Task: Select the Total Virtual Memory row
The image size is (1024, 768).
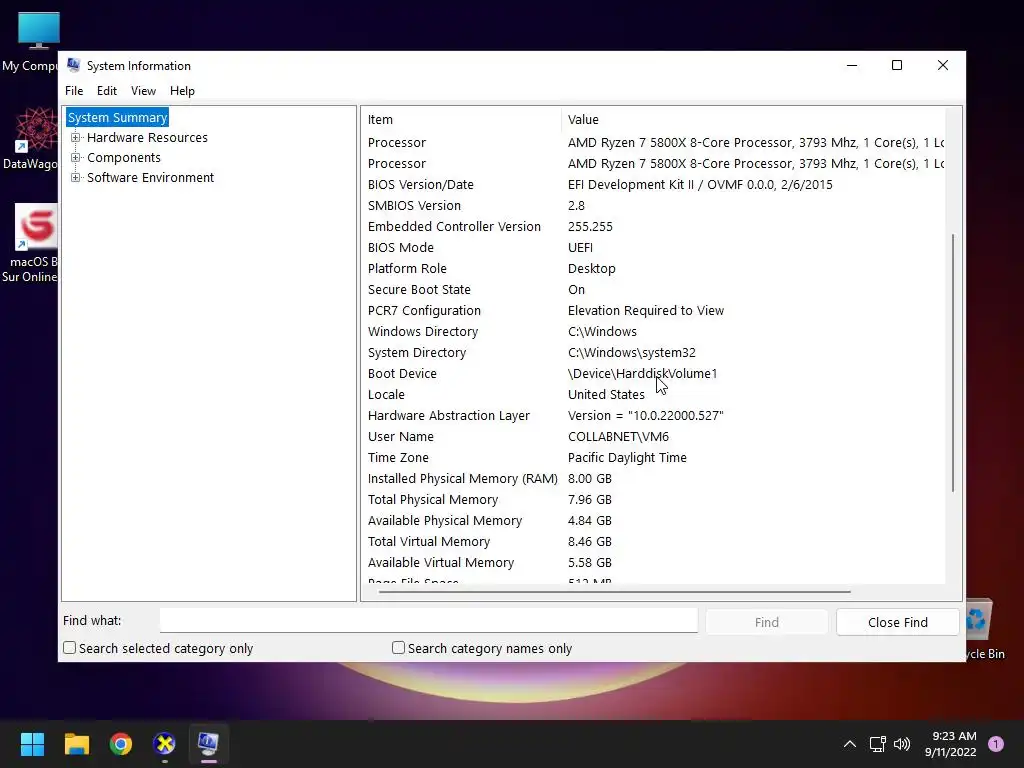Action: 653,541
